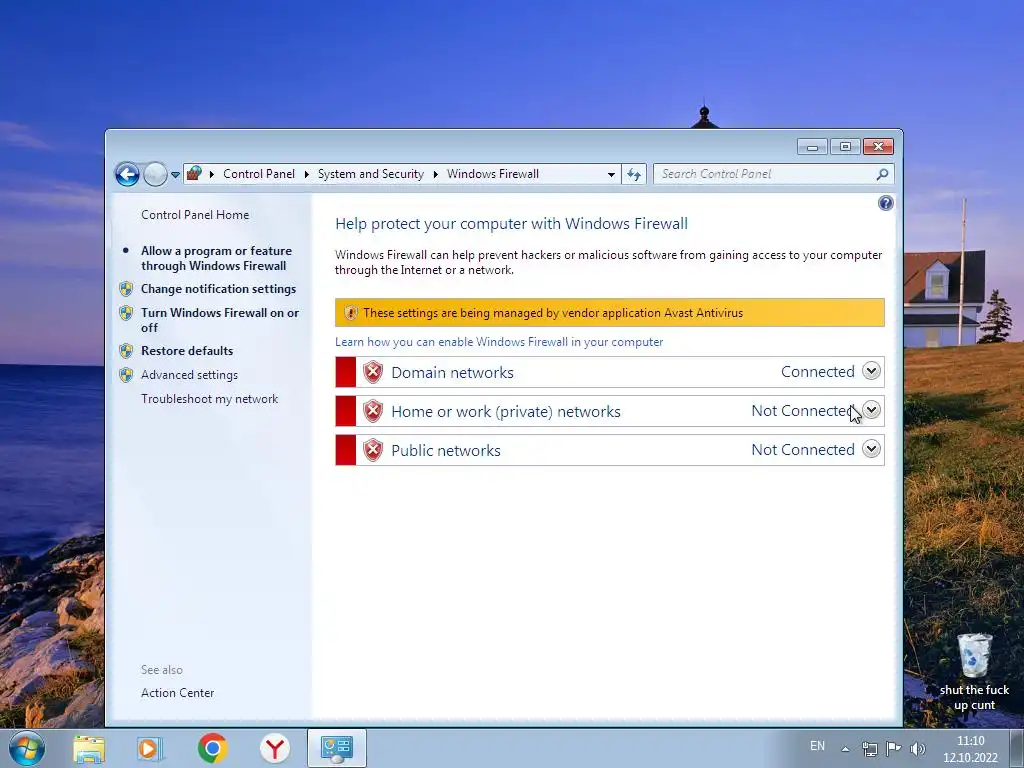Launch Windows Media Player from the taskbar
Screen dimensions: 1024x768
[150, 749]
